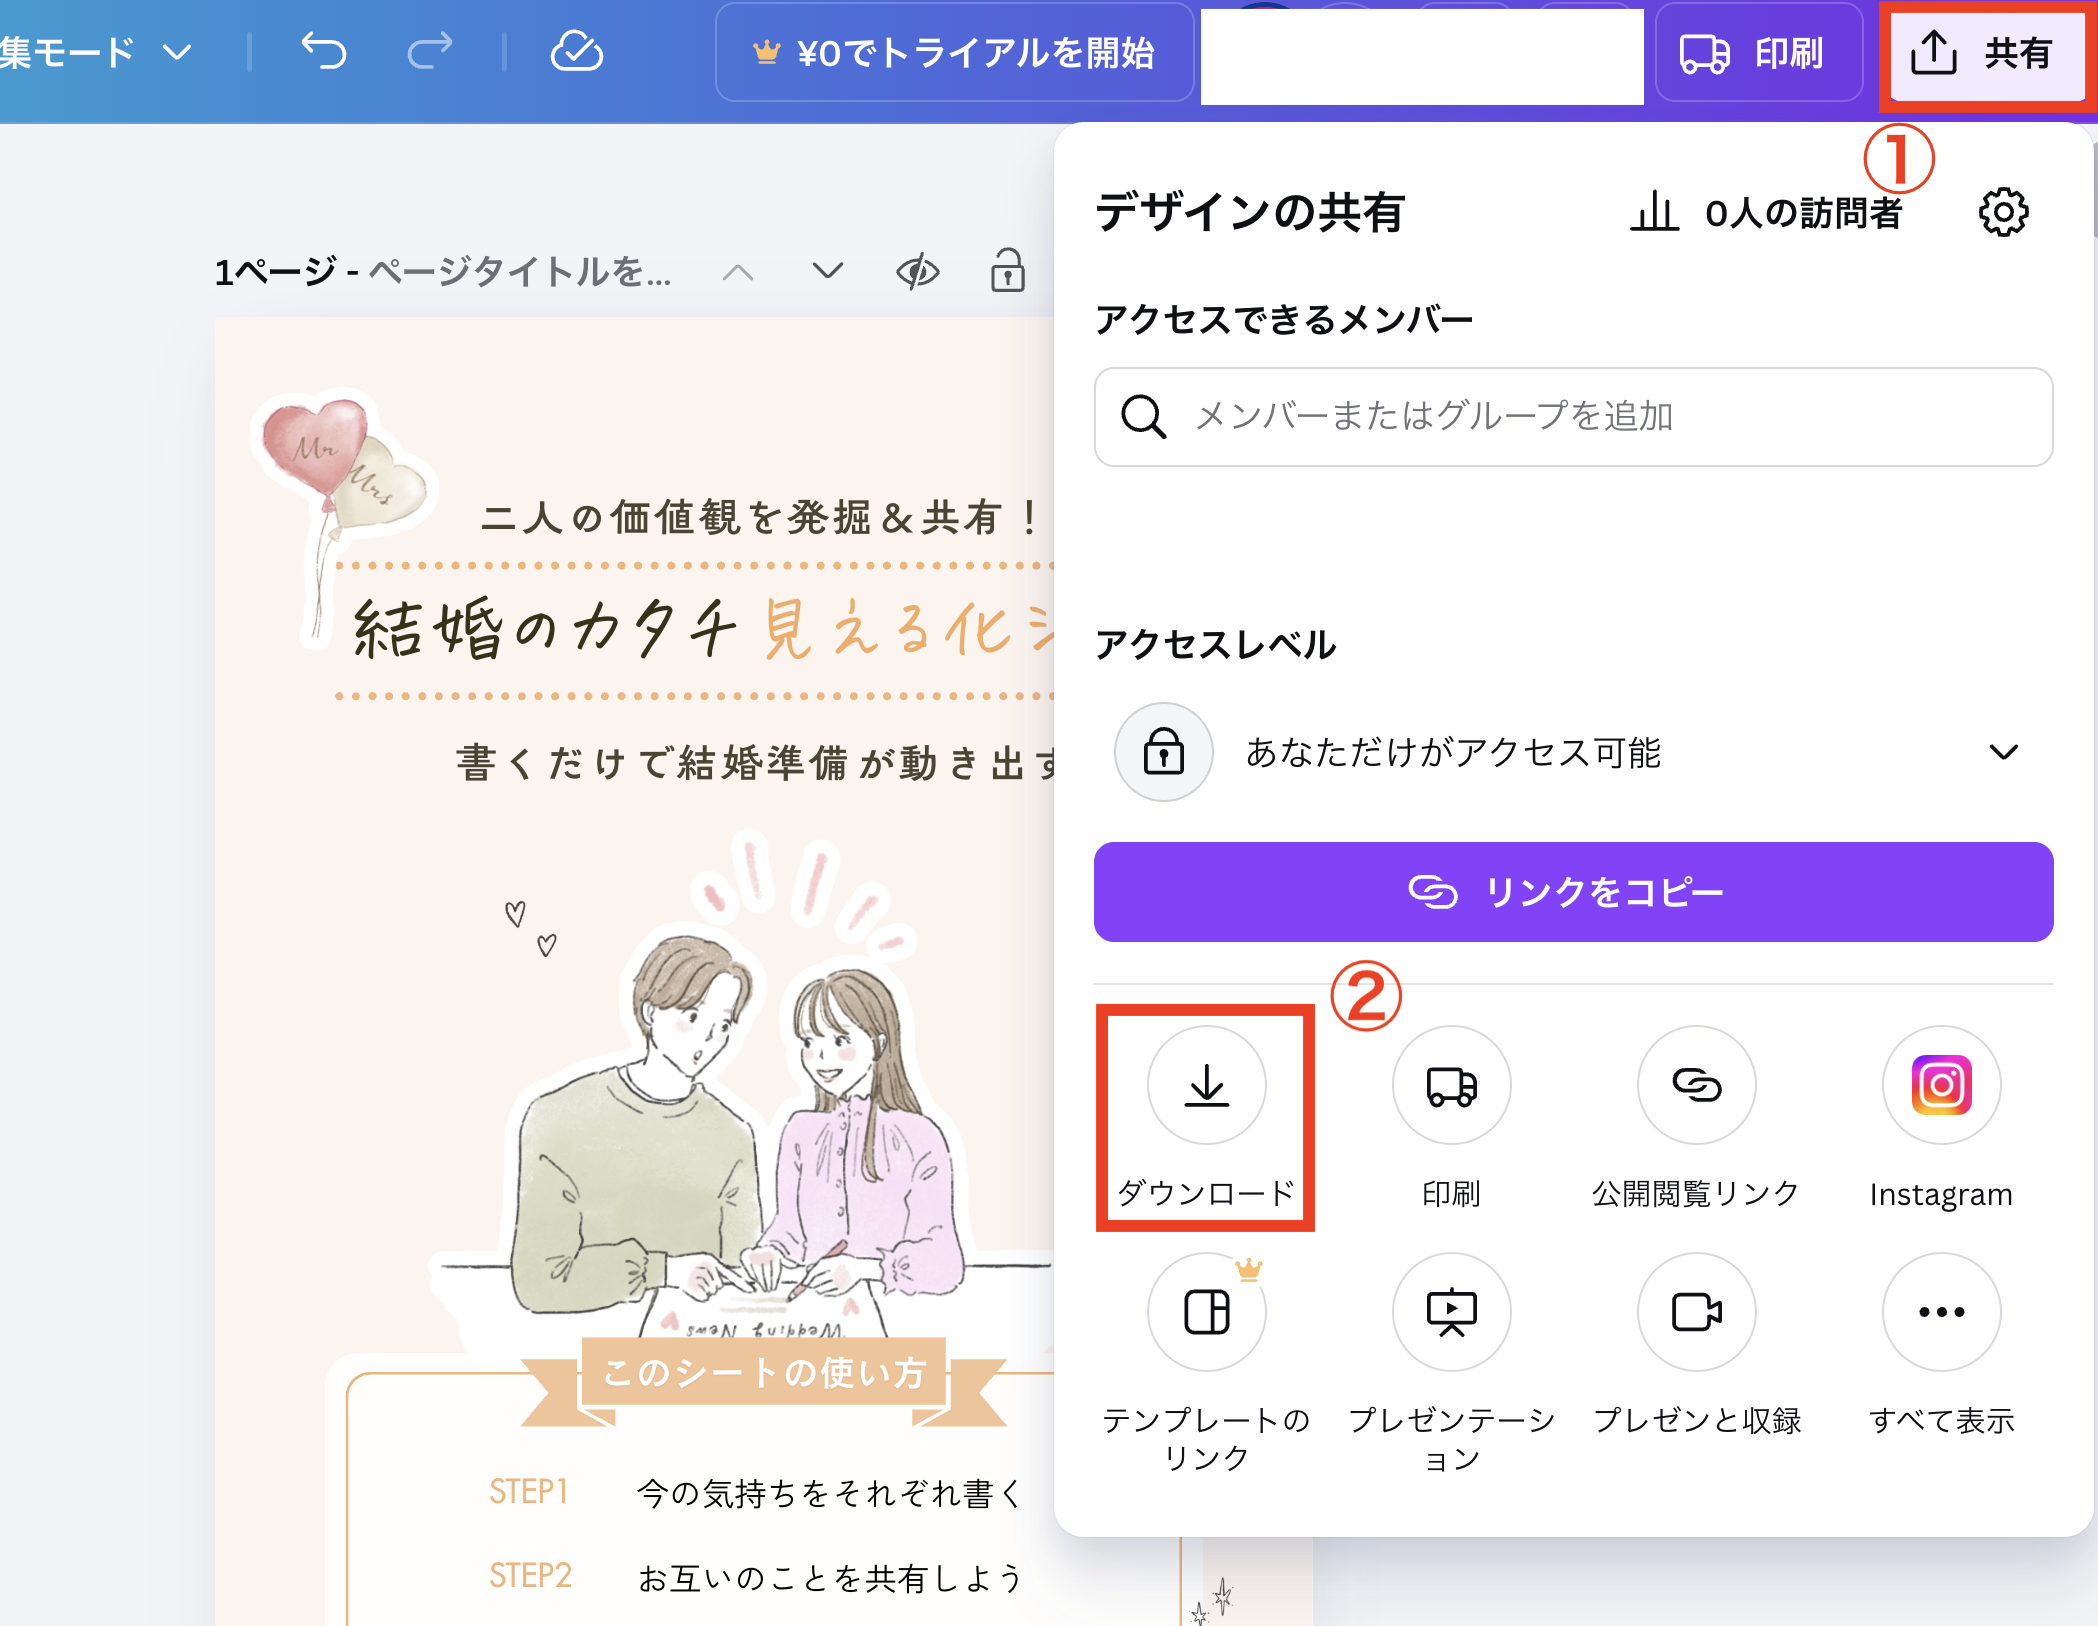Image resolution: width=2098 pixels, height=1626 pixels.
Task: Toggle page visibility eye icon
Action: pyautogui.click(x=917, y=271)
